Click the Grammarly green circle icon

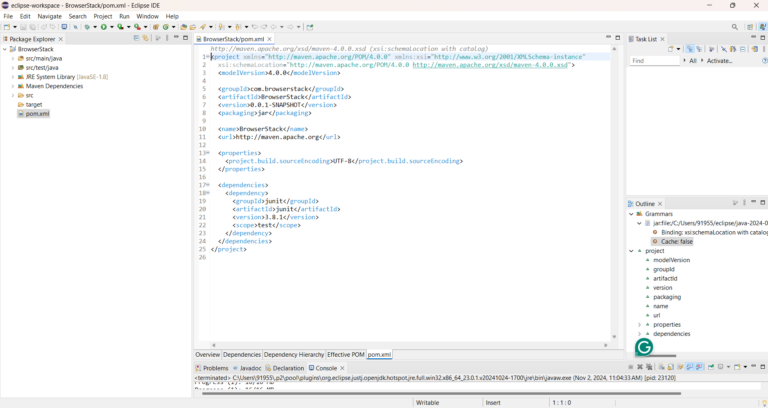click(x=644, y=347)
